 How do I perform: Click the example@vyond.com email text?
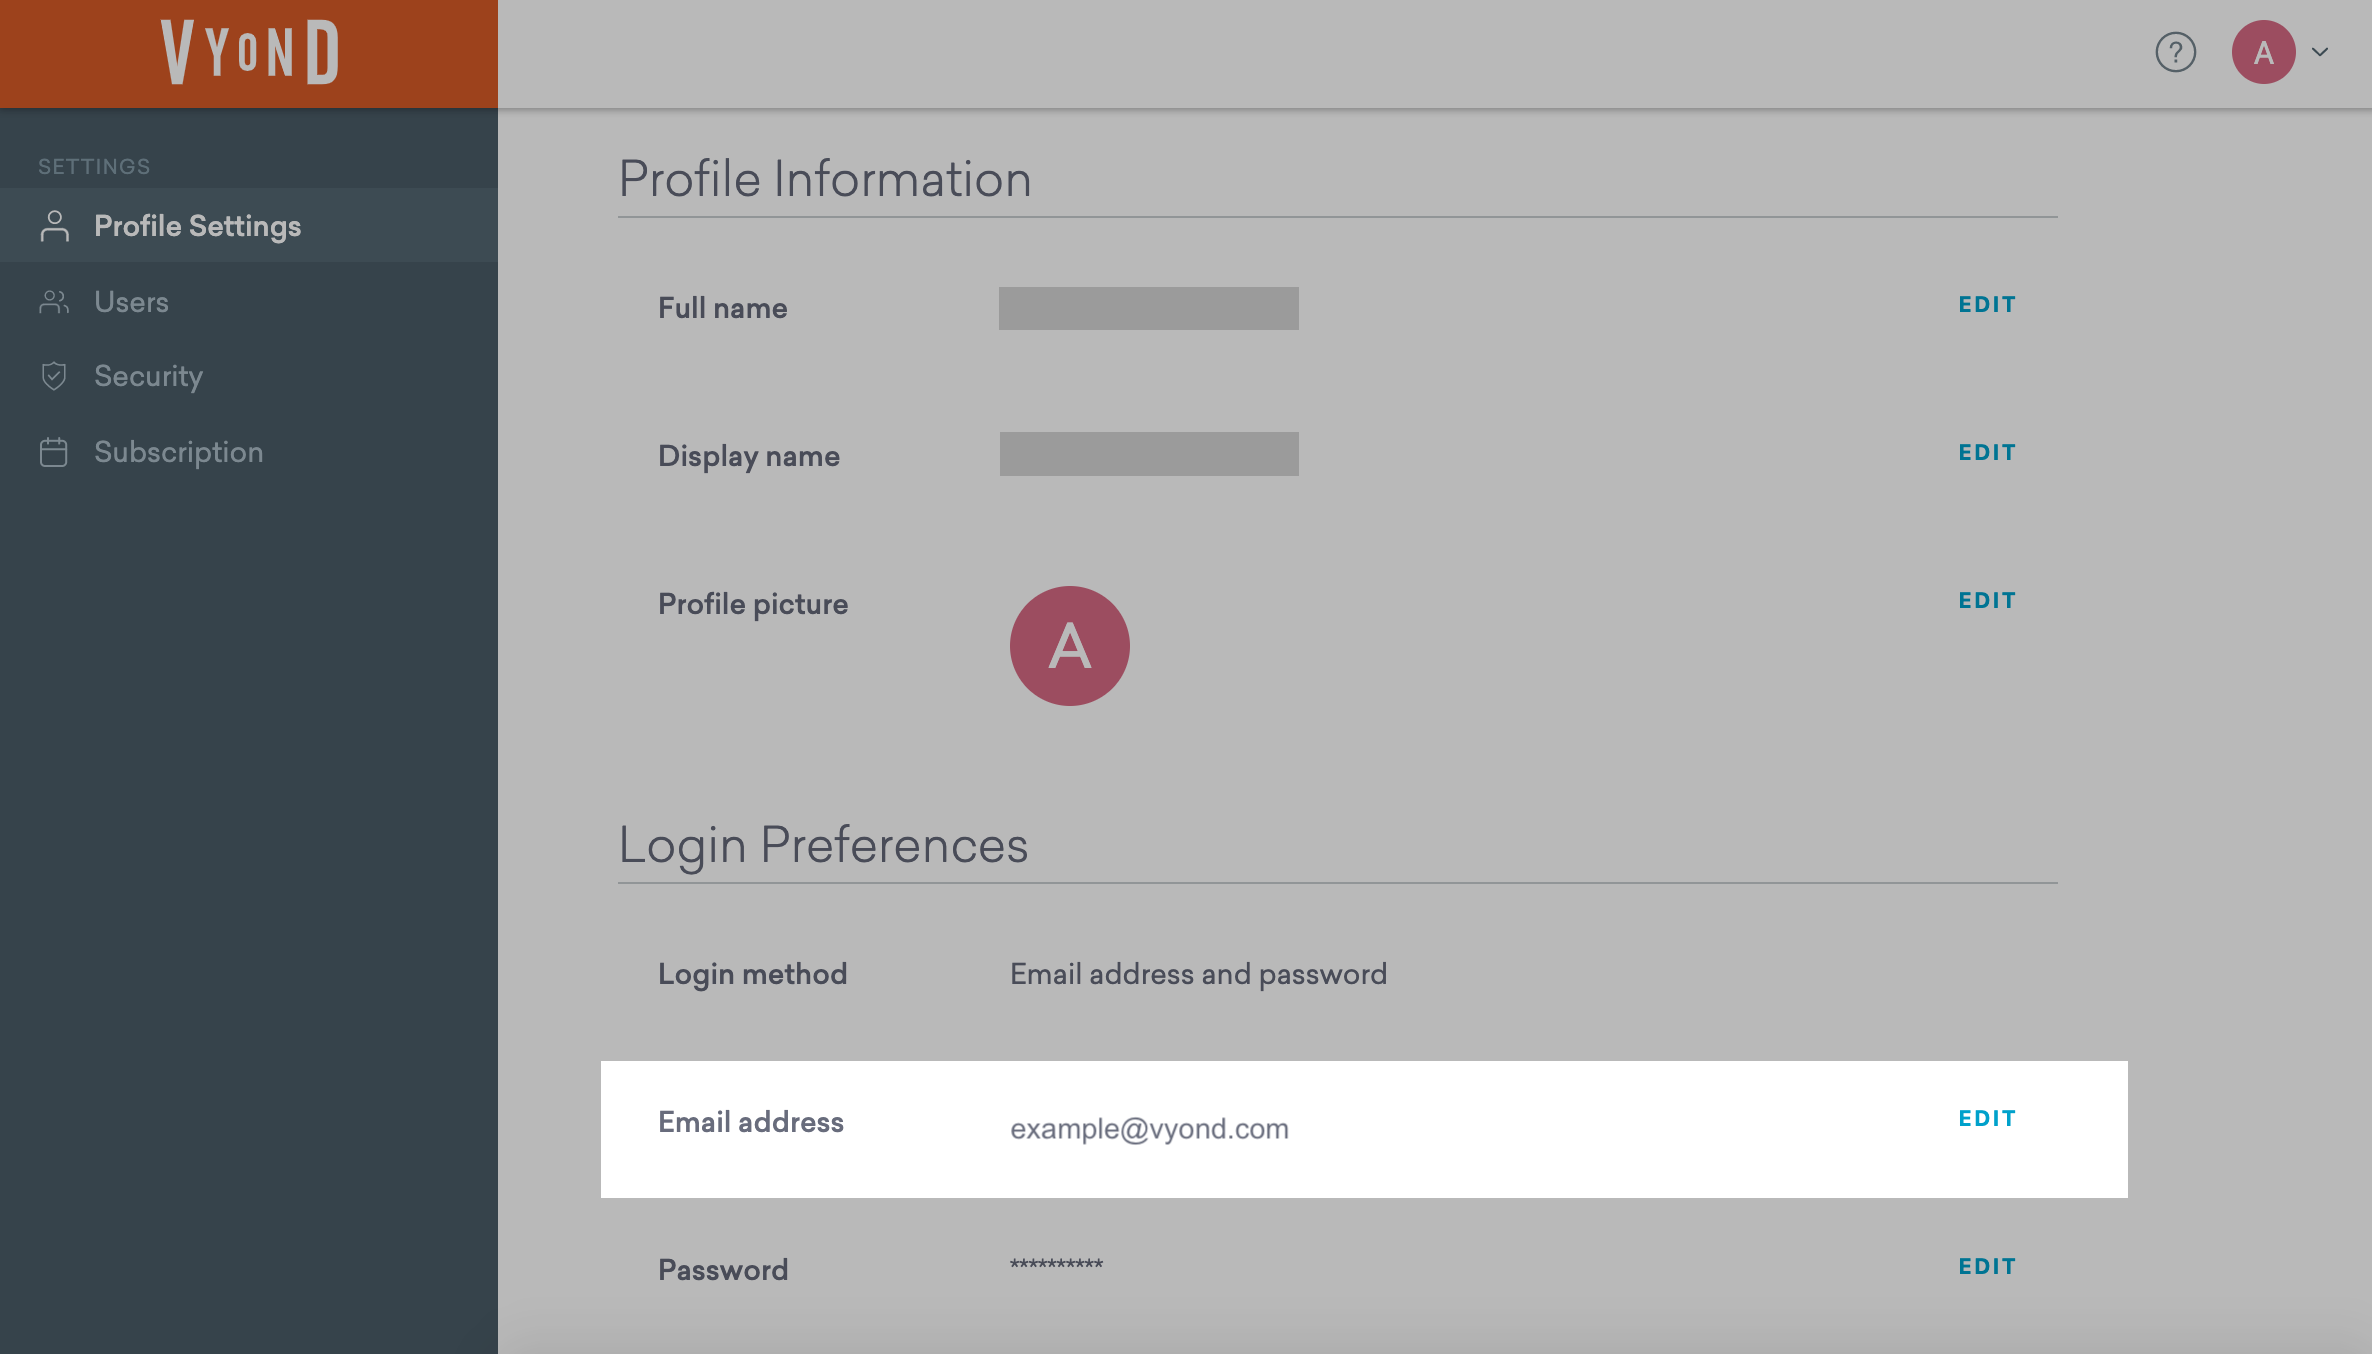point(1149,1129)
